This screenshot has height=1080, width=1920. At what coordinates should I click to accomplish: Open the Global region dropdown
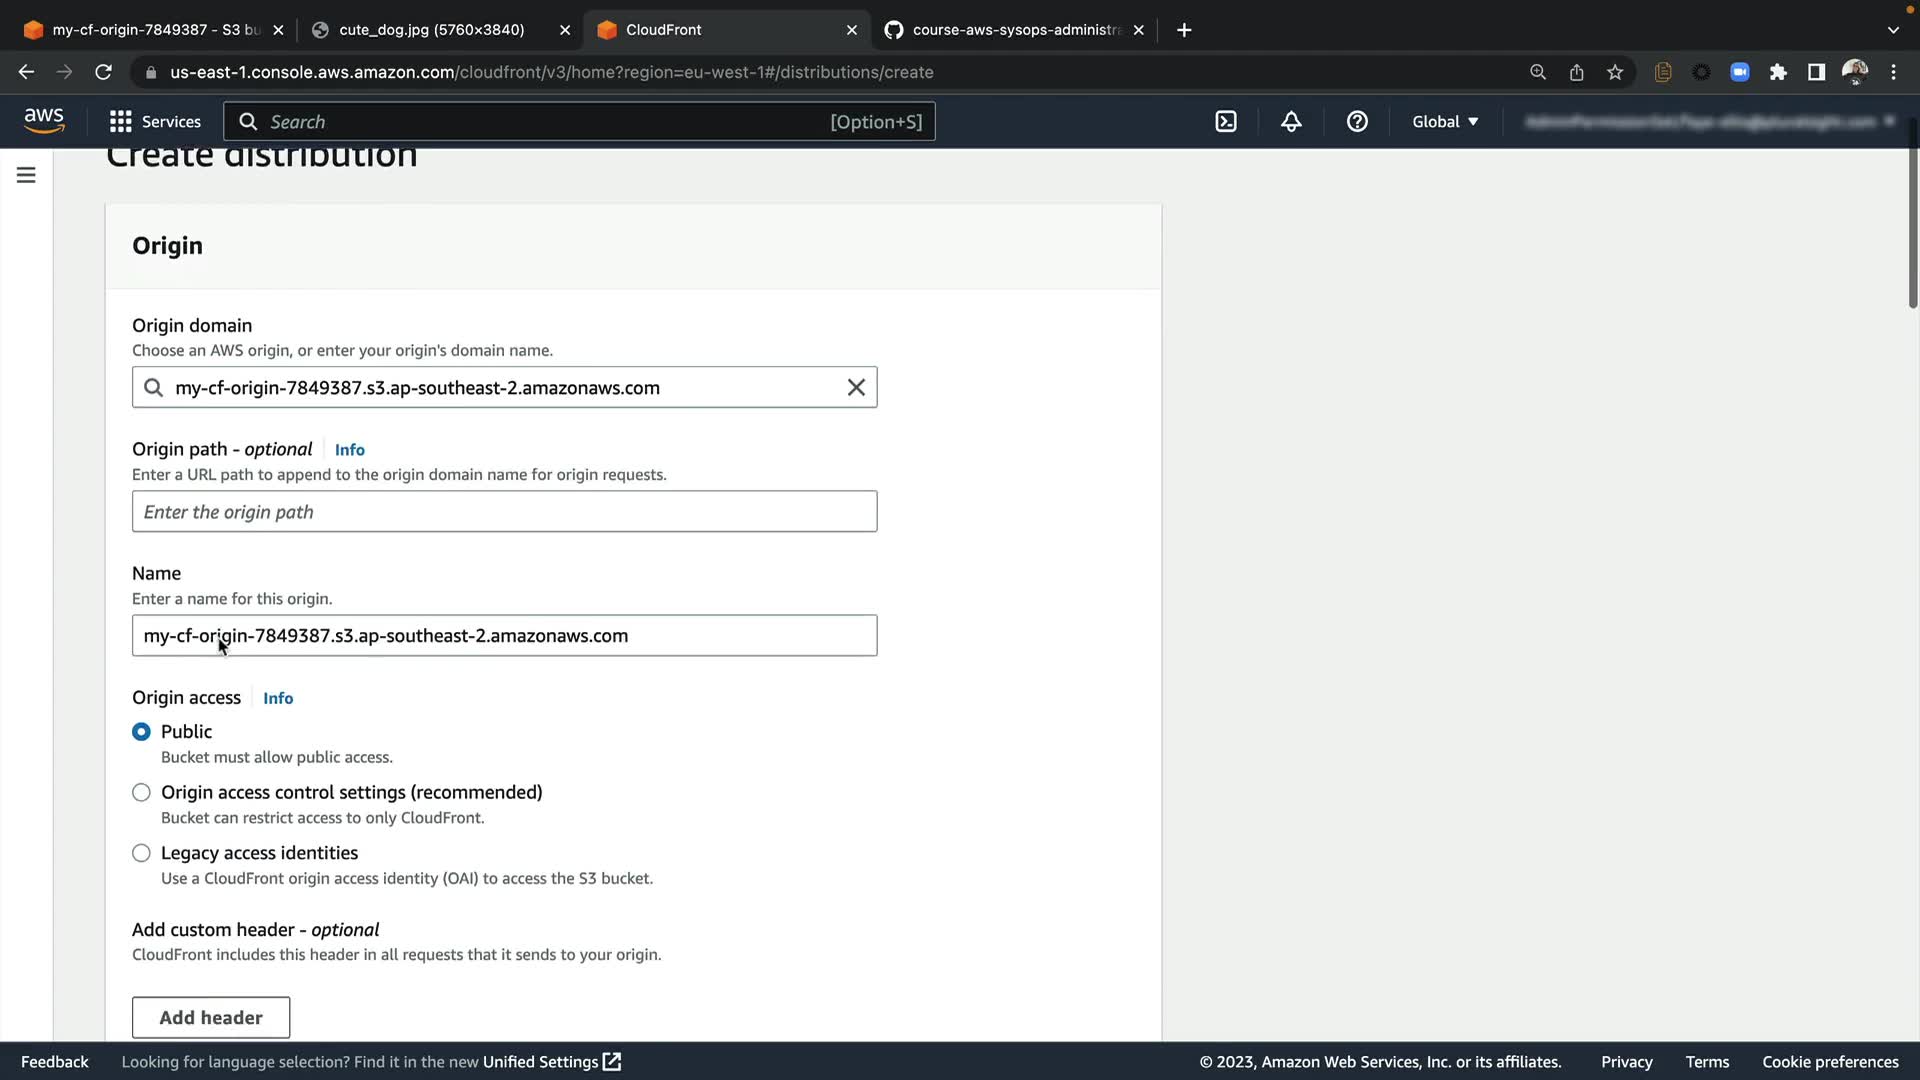click(x=1445, y=121)
